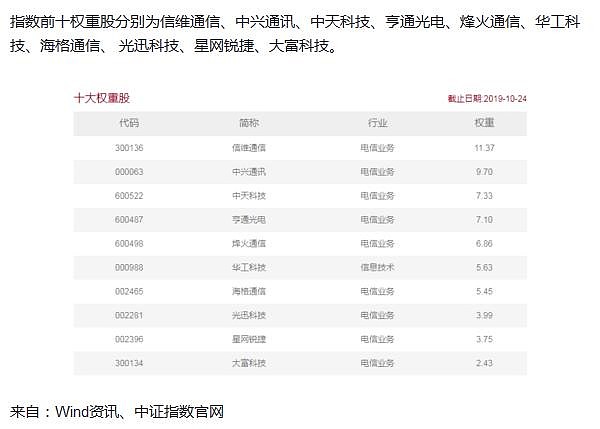This screenshot has height=429, width=600.
Task: Click 电信业务 in the 600522 row
Action: click(377, 196)
